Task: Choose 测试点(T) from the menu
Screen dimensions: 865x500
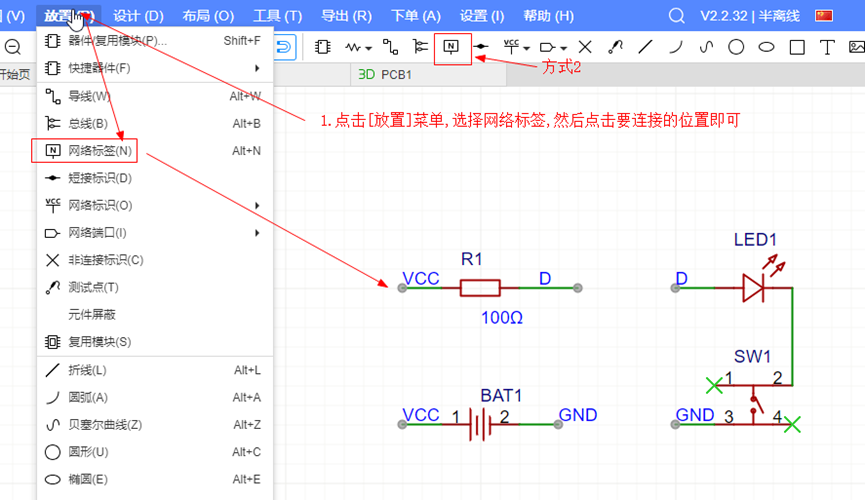Action: pos(155,288)
